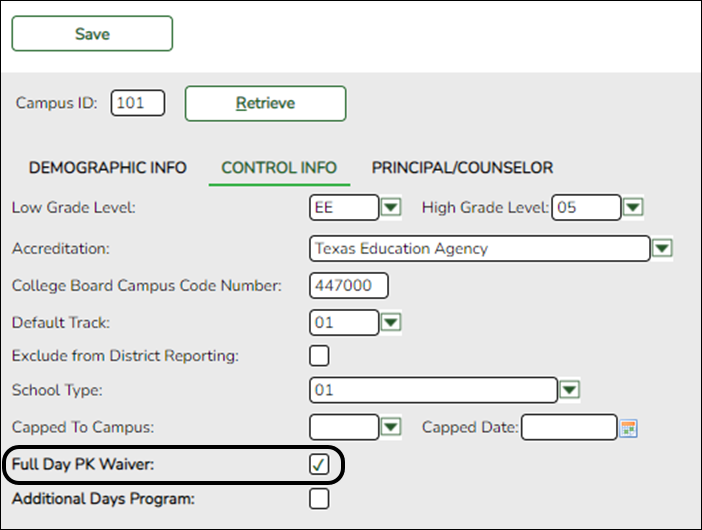702x530 pixels.
Task: Click the Exclude from District Reporting label
Action: [x=125, y=356]
